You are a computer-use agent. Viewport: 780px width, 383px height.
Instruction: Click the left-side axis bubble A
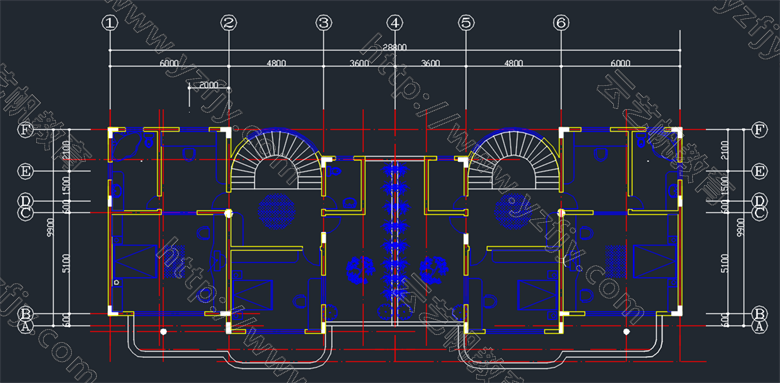pos(25,326)
